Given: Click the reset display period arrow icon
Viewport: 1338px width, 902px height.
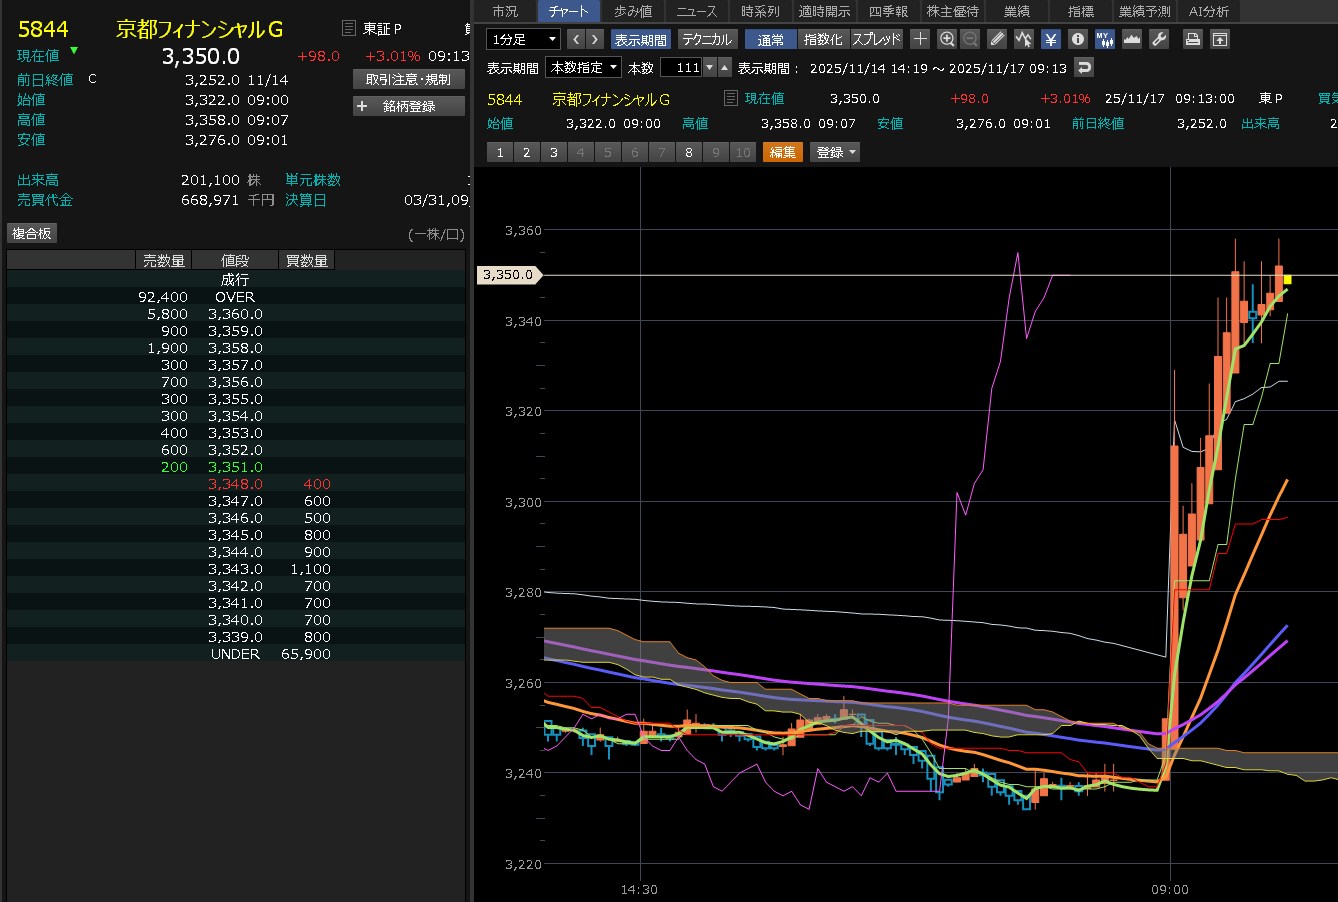Looking at the screenshot, I should 1084,67.
